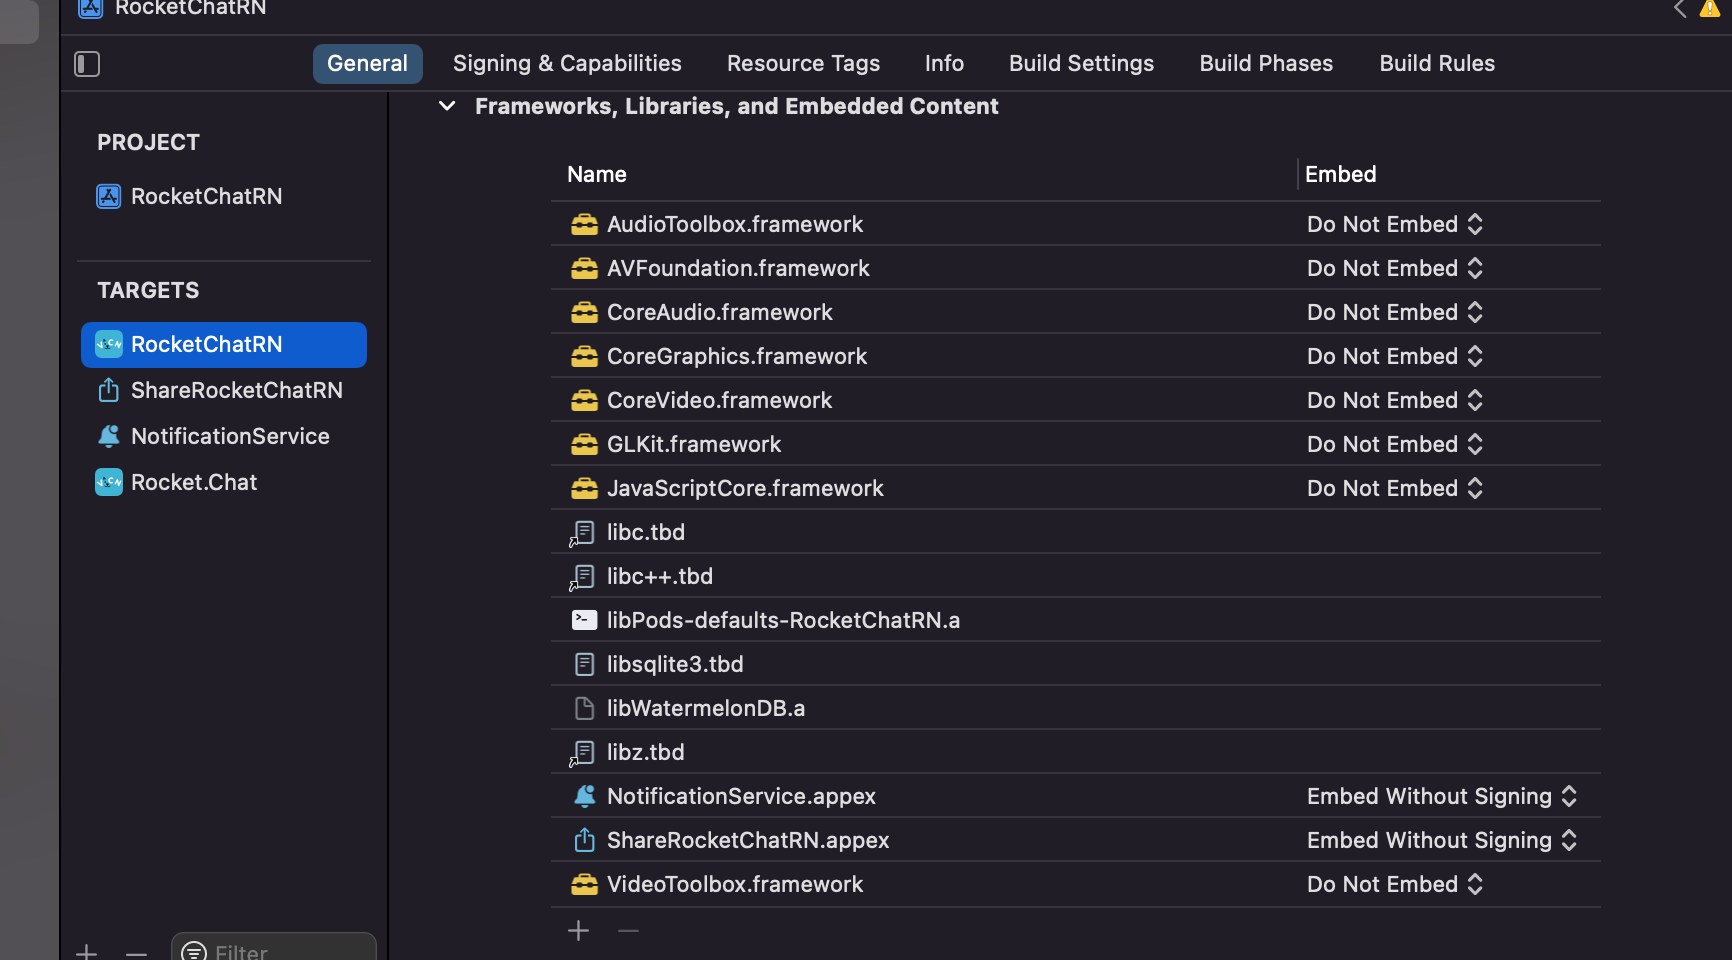Open embed dropdown for NotificationService.appex

click(x=1442, y=796)
